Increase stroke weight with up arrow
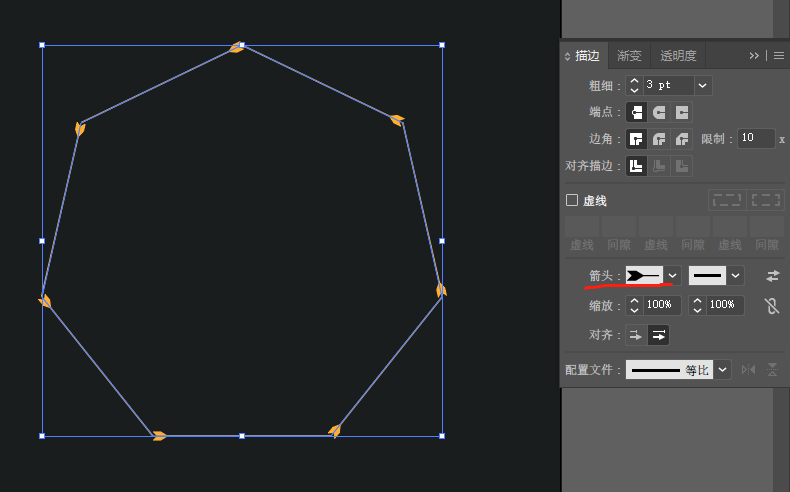This screenshot has height=492, width=790. [x=634, y=81]
